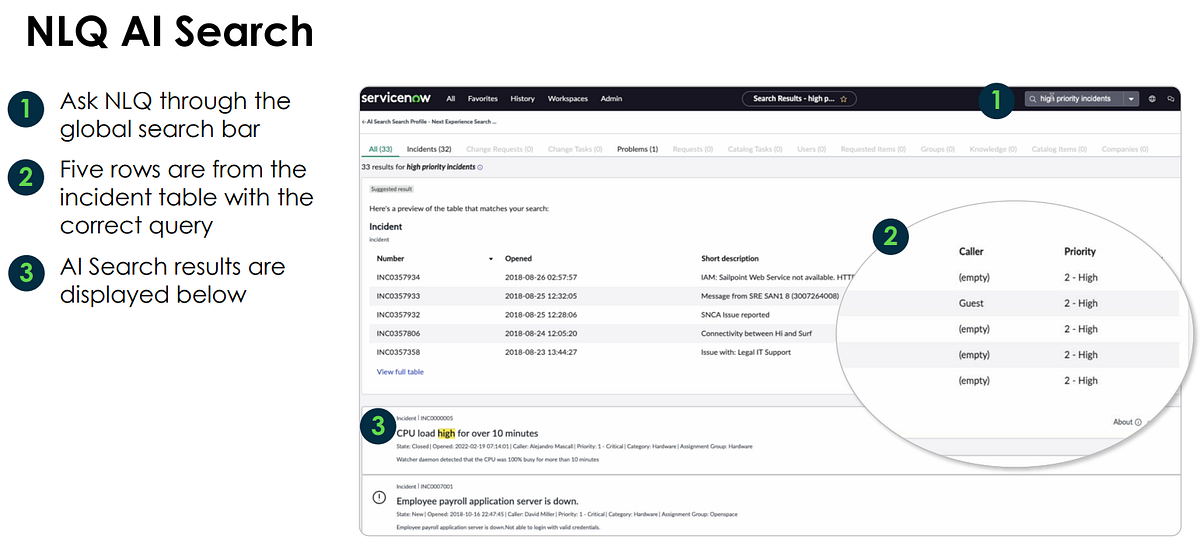Switch to the Change Requests (0) tab
Image resolution: width=1200 pixels, height=557 pixels.
pos(499,149)
